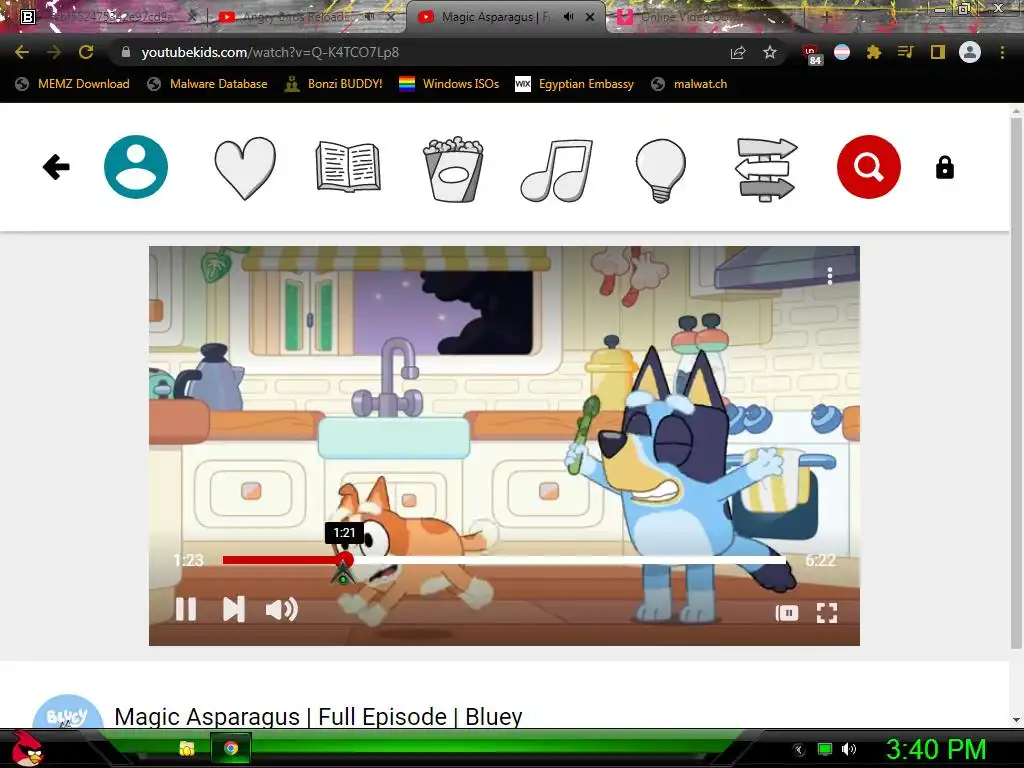
Task: Open the file explorer taskbar icon
Action: [187, 748]
